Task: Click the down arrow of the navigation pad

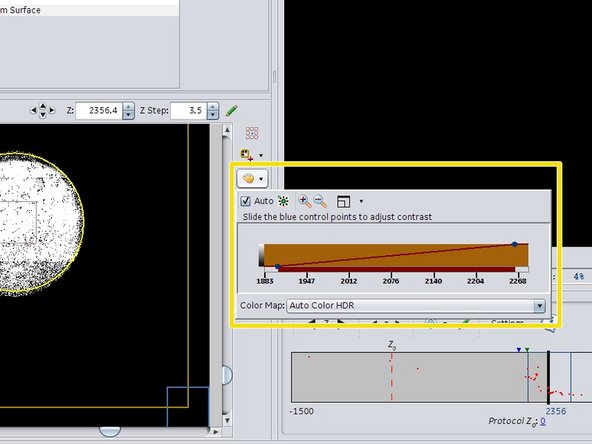Action: point(43,115)
